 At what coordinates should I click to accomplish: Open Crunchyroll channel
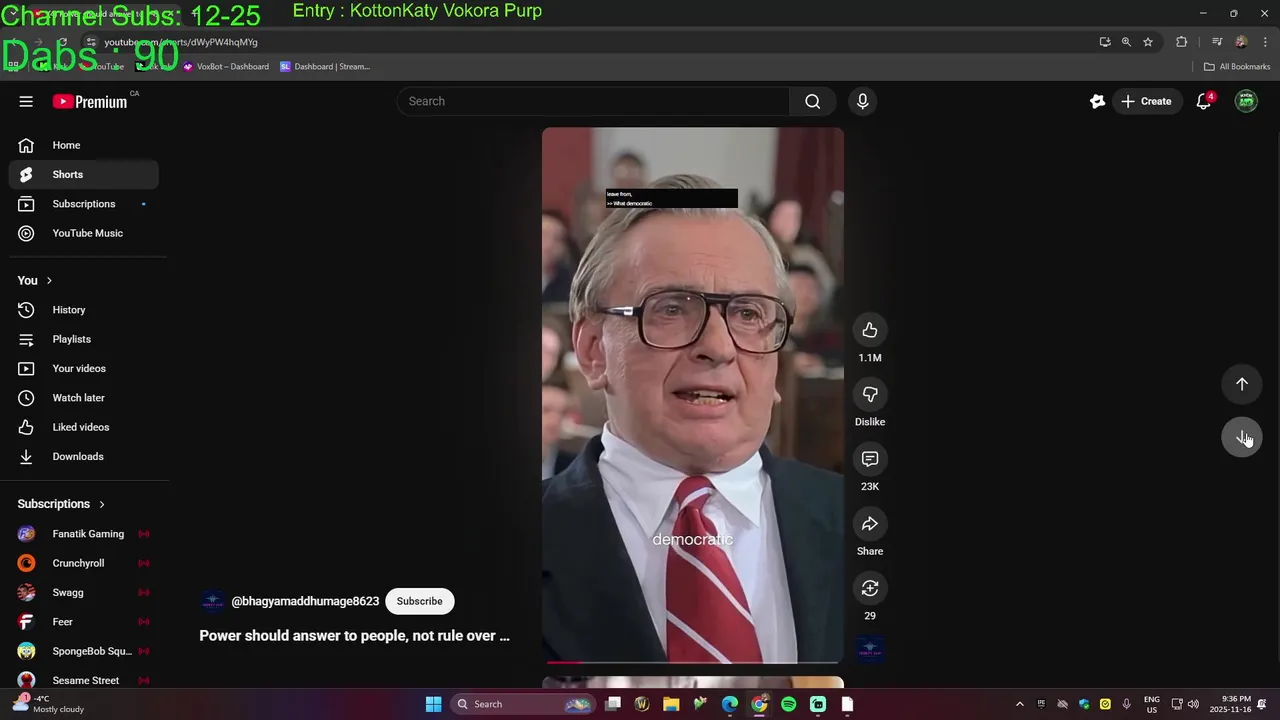[84, 563]
